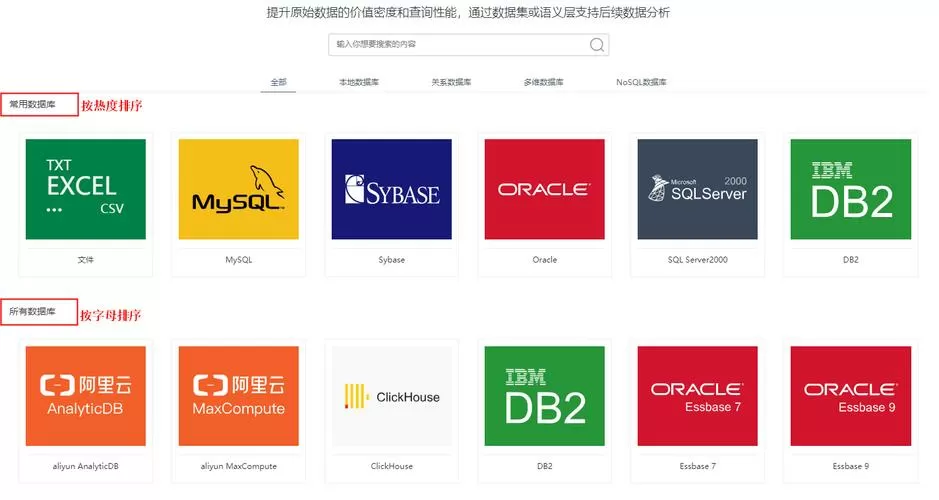939x500 pixels.
Task: Choose the SQL Server 2000 tile
Action: tap(698, 189)
